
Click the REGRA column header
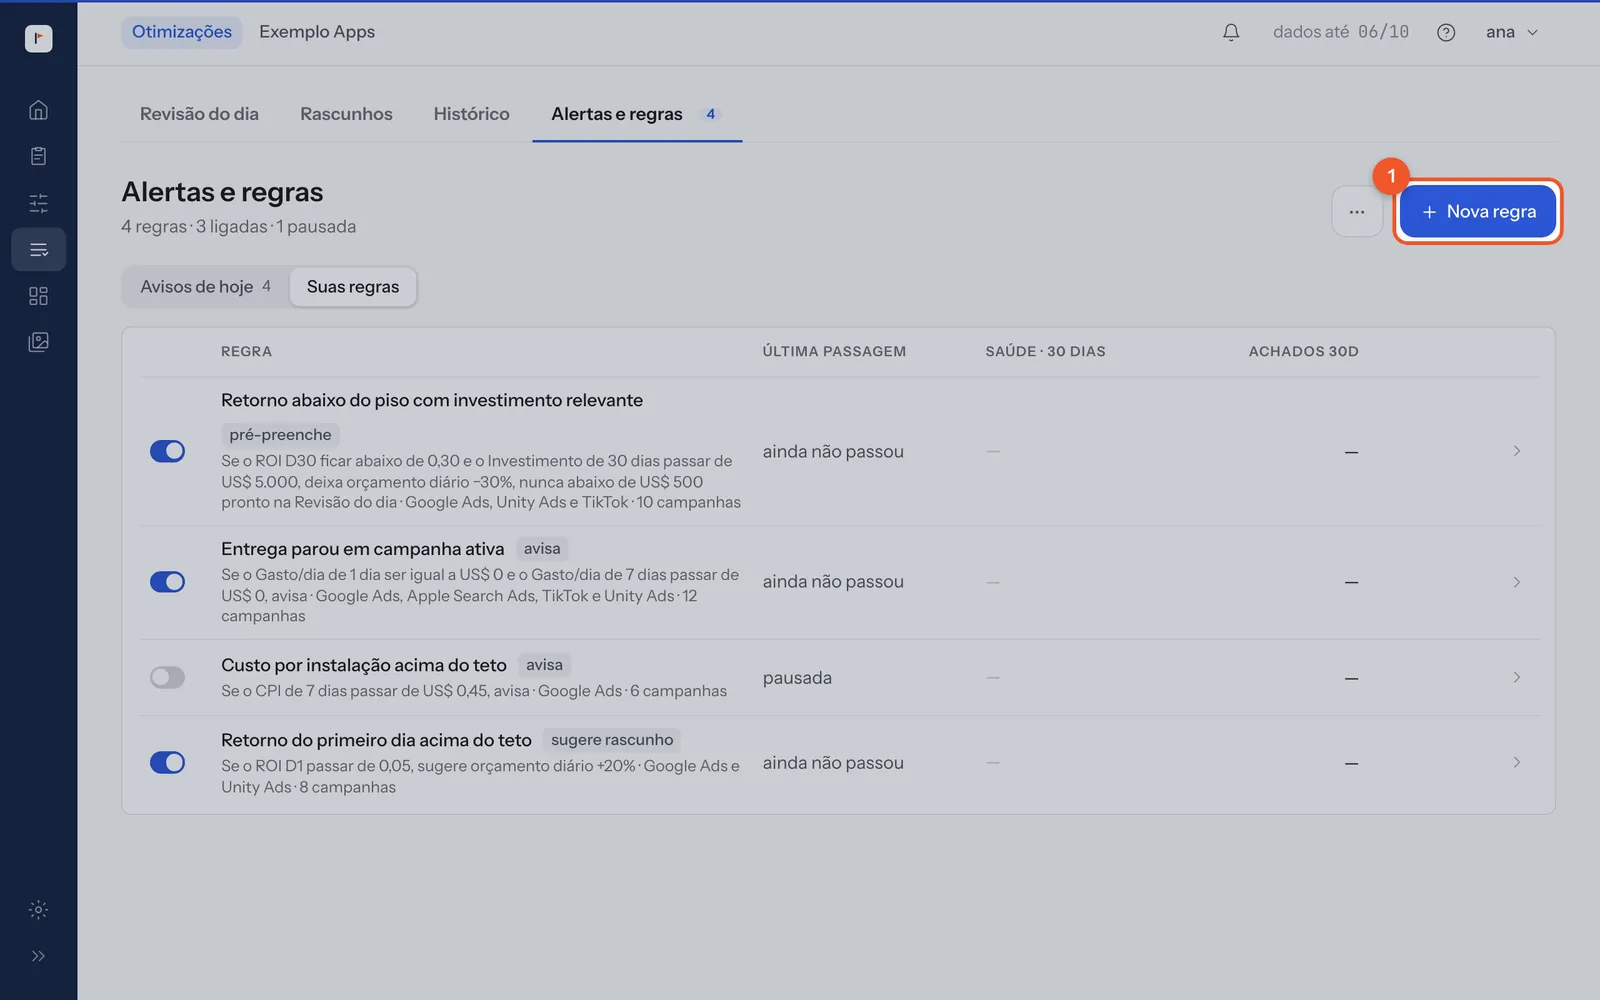[246, 352]
